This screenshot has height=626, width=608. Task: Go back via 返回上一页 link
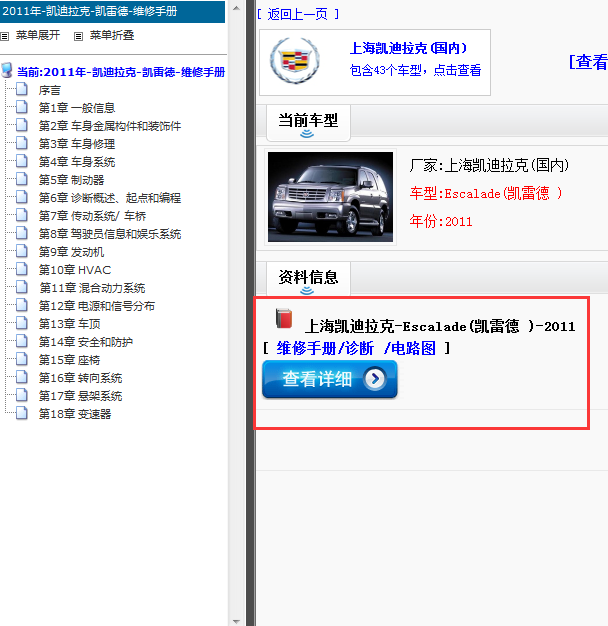pyautogui.click(x=298, y=14)
